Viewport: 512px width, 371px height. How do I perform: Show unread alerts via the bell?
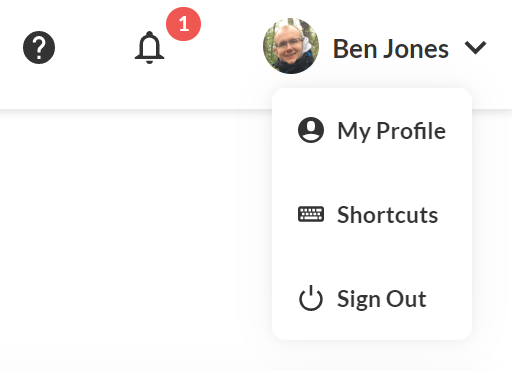click(x=149, y=48)
